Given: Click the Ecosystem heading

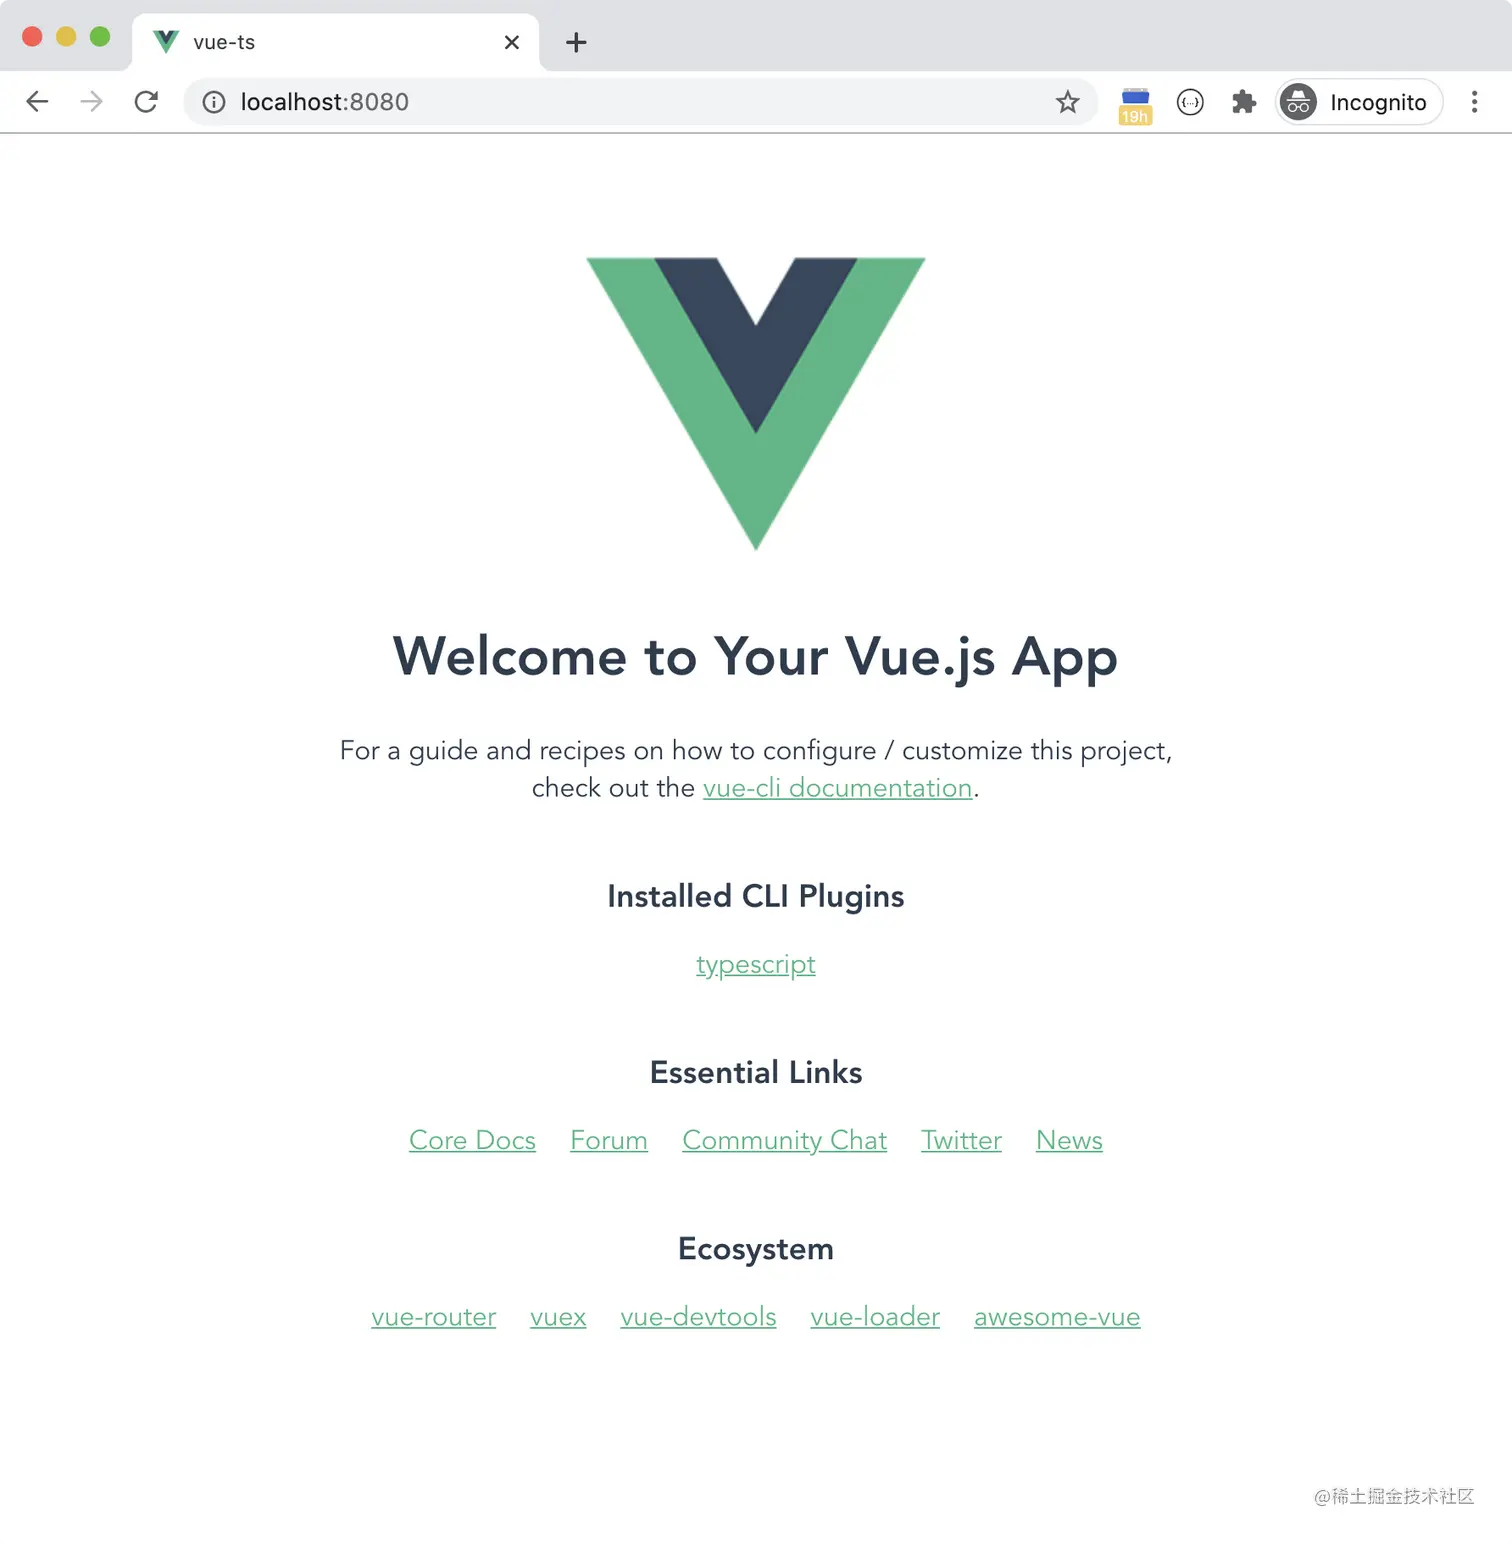Looking at the screenshot, I should (756, 1250).
